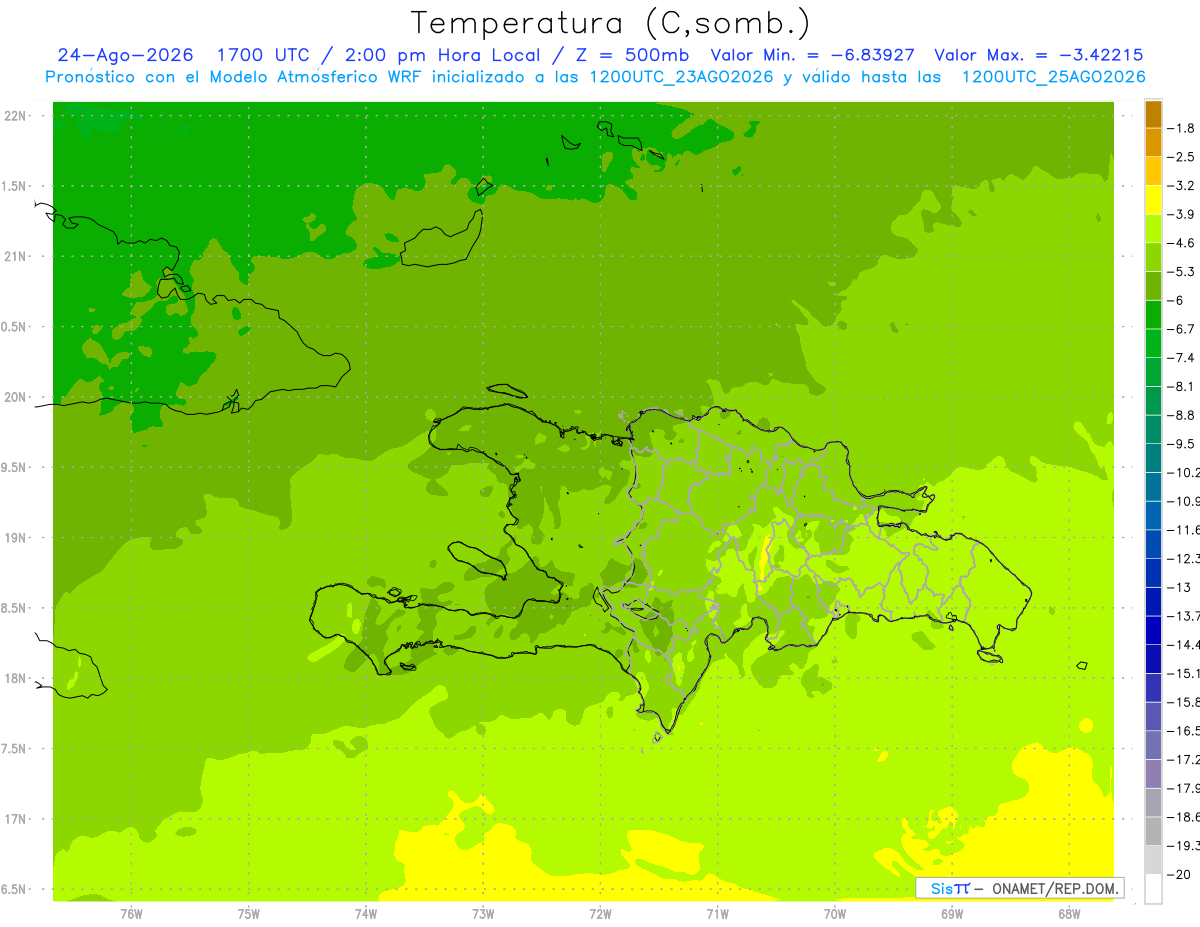Image resolution: width=1200 pixels, height=927 pixels.
Task: Click the '75W' longitude label
Action: coord(249,914)
